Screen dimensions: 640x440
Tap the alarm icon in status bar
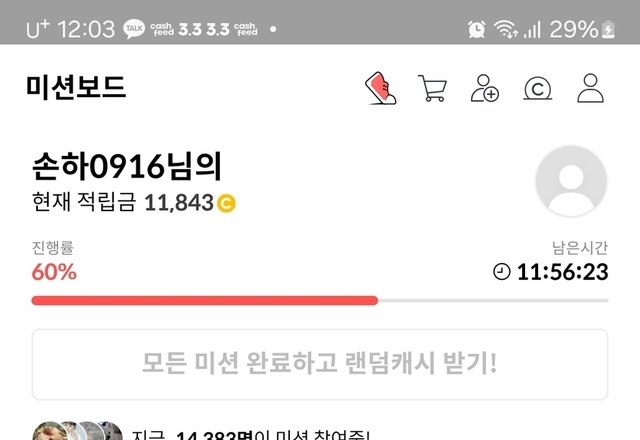point(477,29)
